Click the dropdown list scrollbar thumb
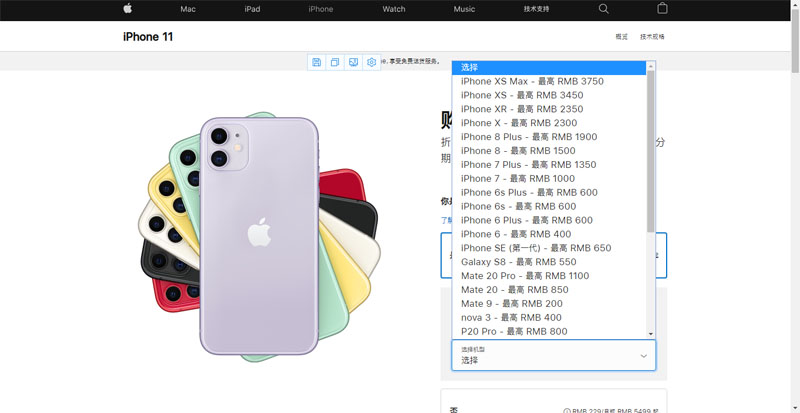This screenshot has height=413, width=800. coord(651,151)
